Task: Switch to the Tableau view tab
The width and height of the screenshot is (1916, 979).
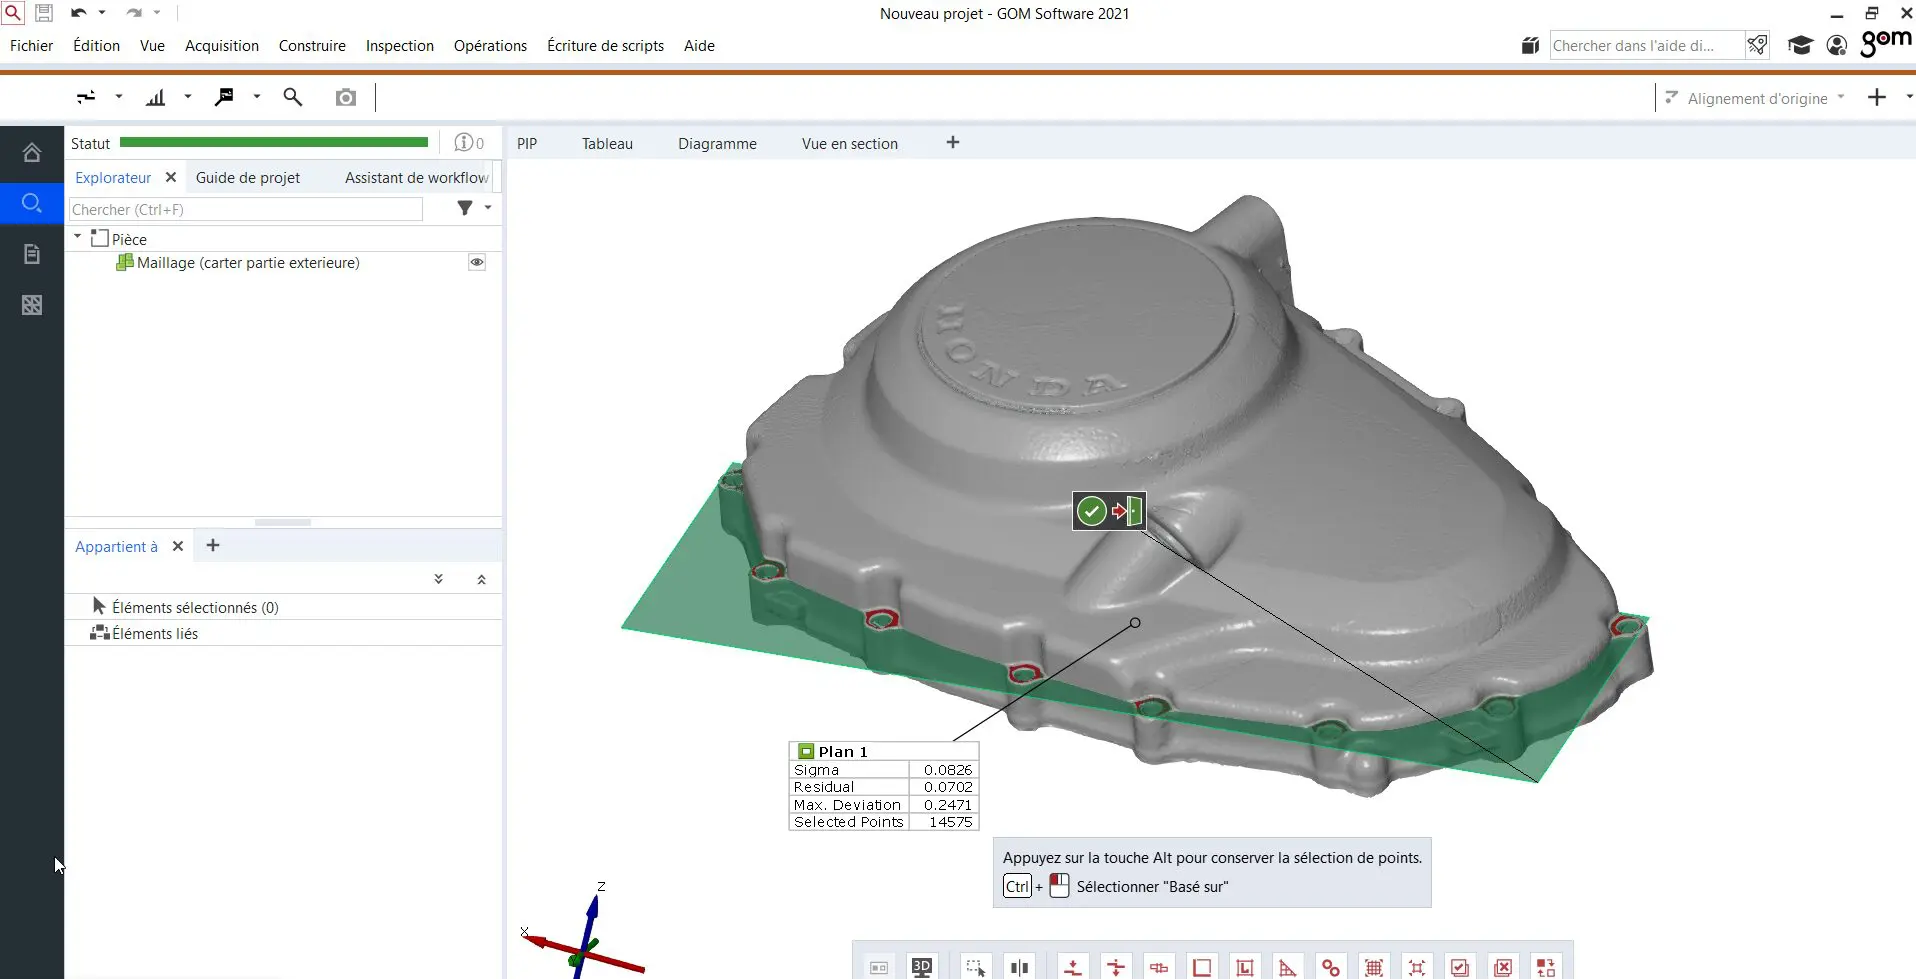Action: (607, 144)
